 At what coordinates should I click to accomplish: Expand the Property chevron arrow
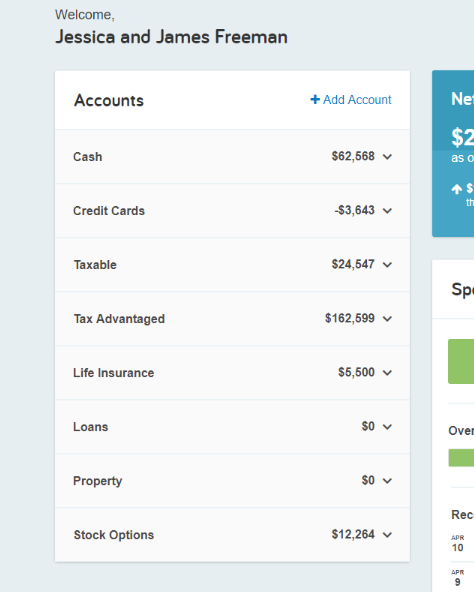point(387,481)
